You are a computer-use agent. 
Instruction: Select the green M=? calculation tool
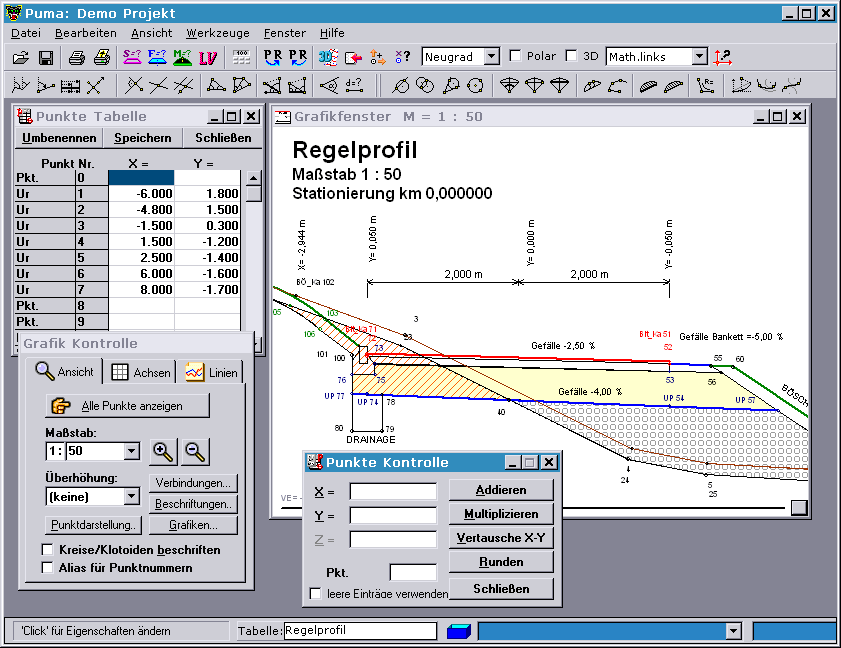click(182, 57)
